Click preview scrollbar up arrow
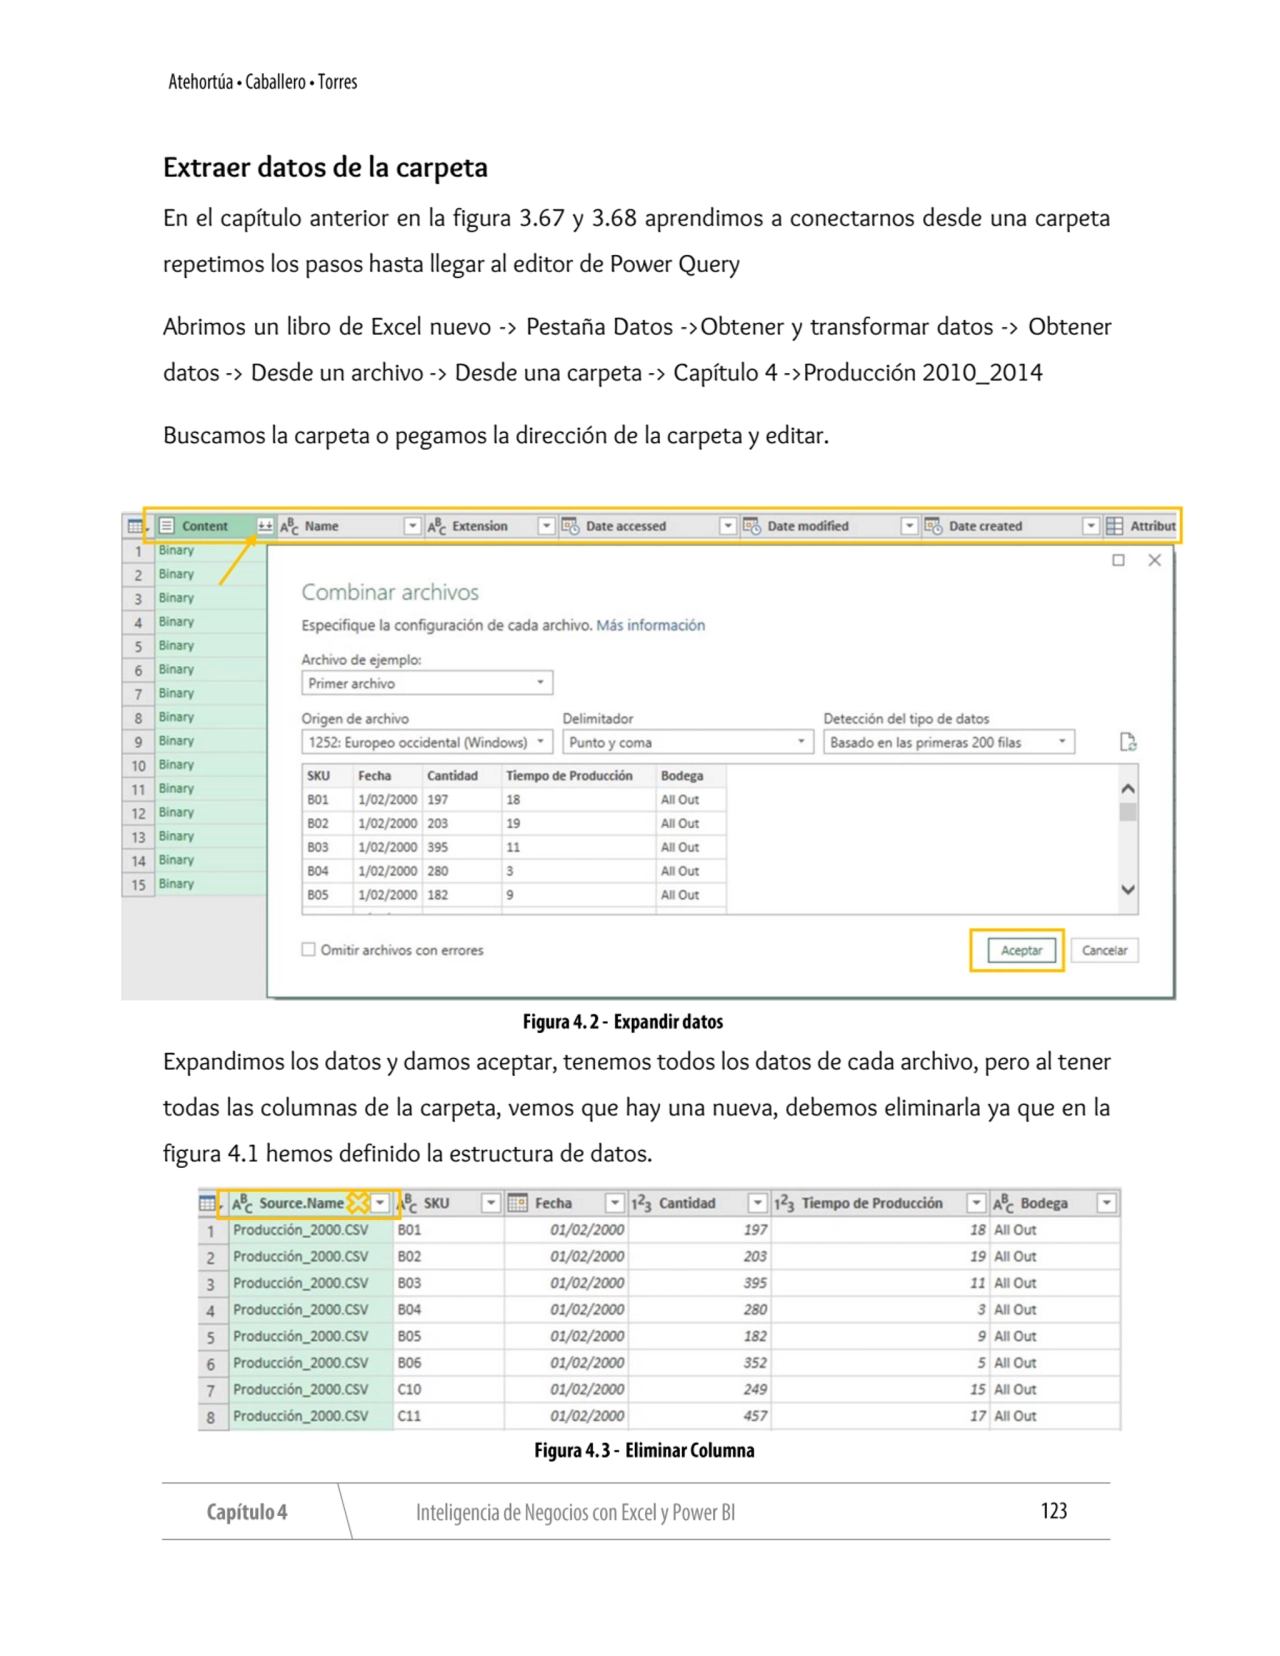This screenshot has width=1280, height=1656. click(x=1128, y=789)
